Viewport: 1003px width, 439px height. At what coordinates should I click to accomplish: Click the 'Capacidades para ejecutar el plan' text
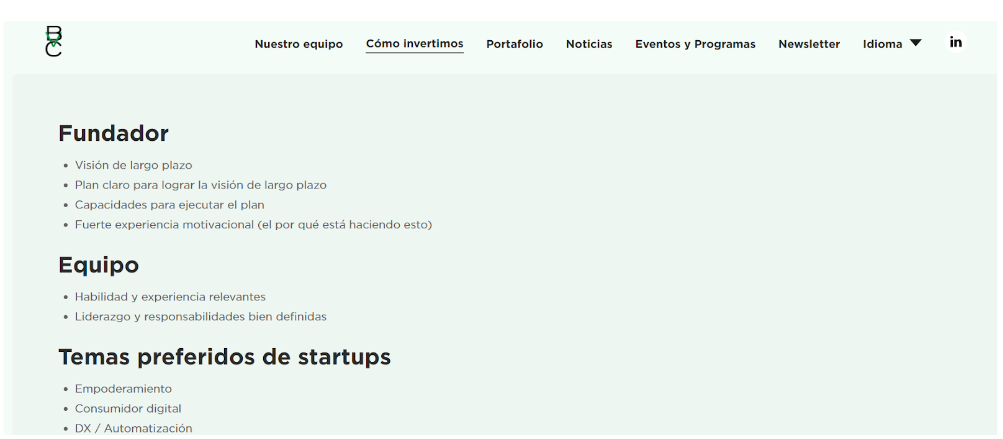pyautogui.click(x=169, y=205)
